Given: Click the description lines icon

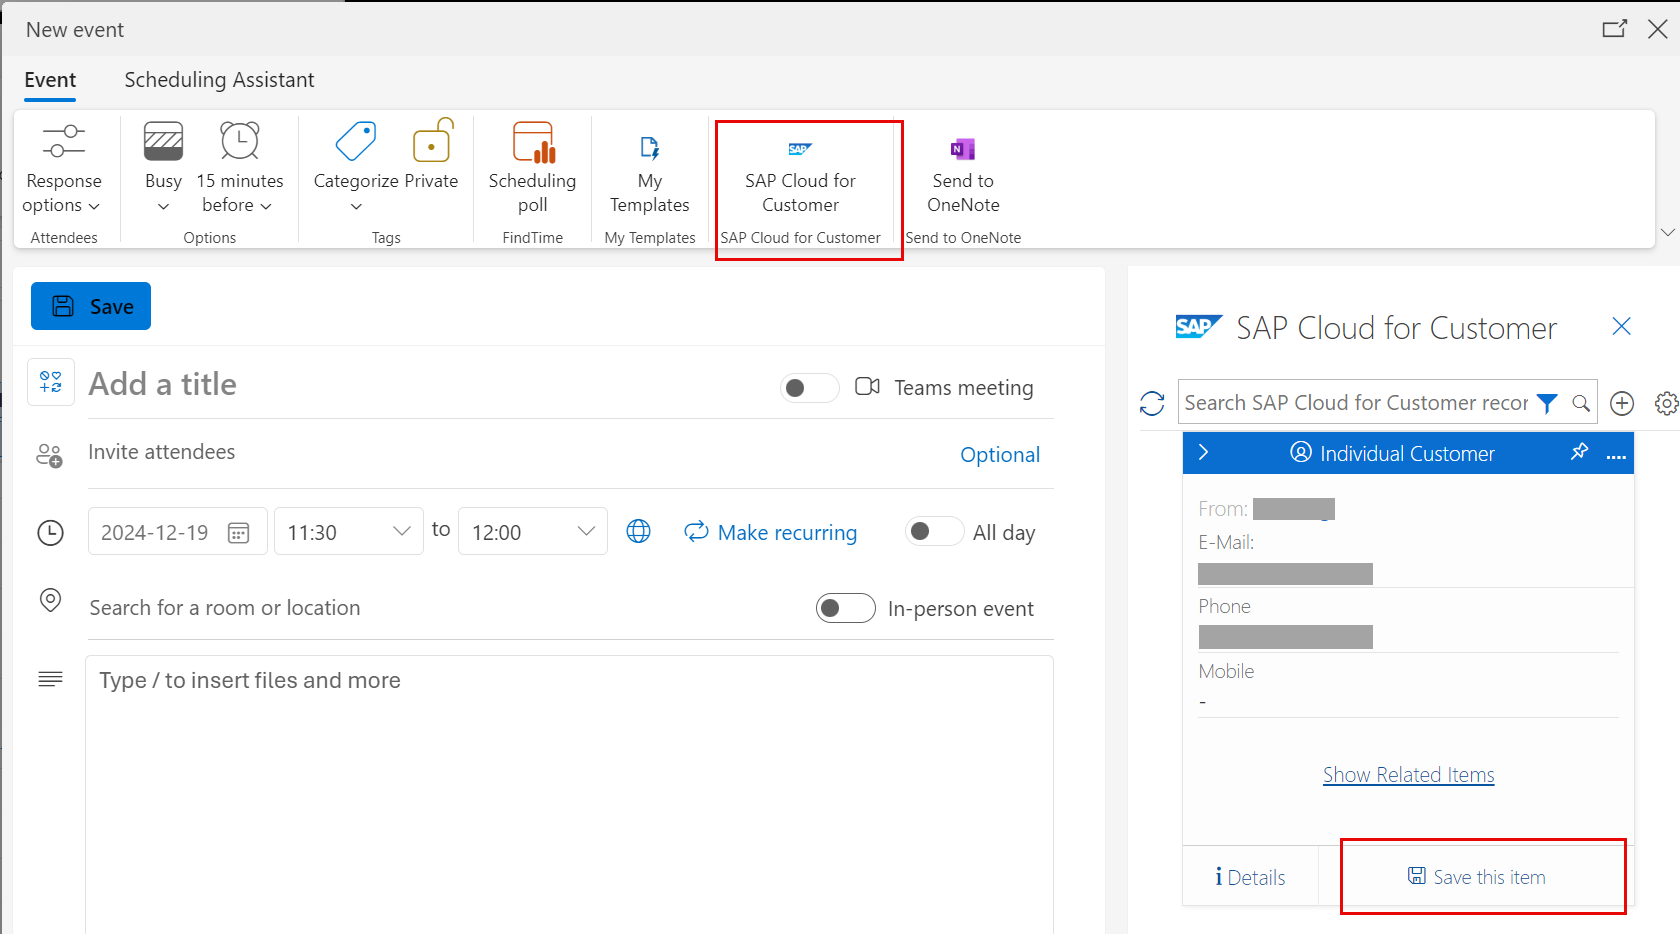Looking at the screenshot, I should pos(50,679).
